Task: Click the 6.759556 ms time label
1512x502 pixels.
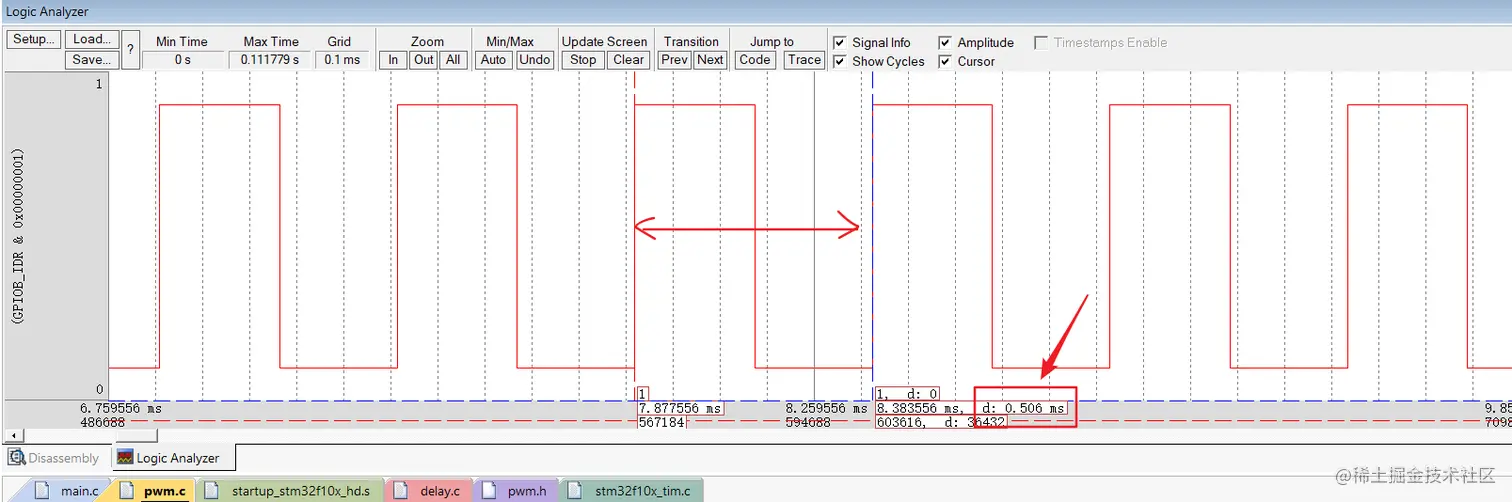Action: (x=121, y=409)
